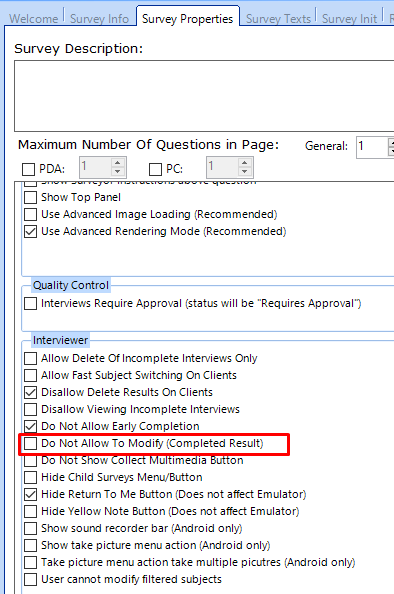Increase PDA value with up arrow
The width and height of the screenshot is (394, 594).
click(117, 163)
